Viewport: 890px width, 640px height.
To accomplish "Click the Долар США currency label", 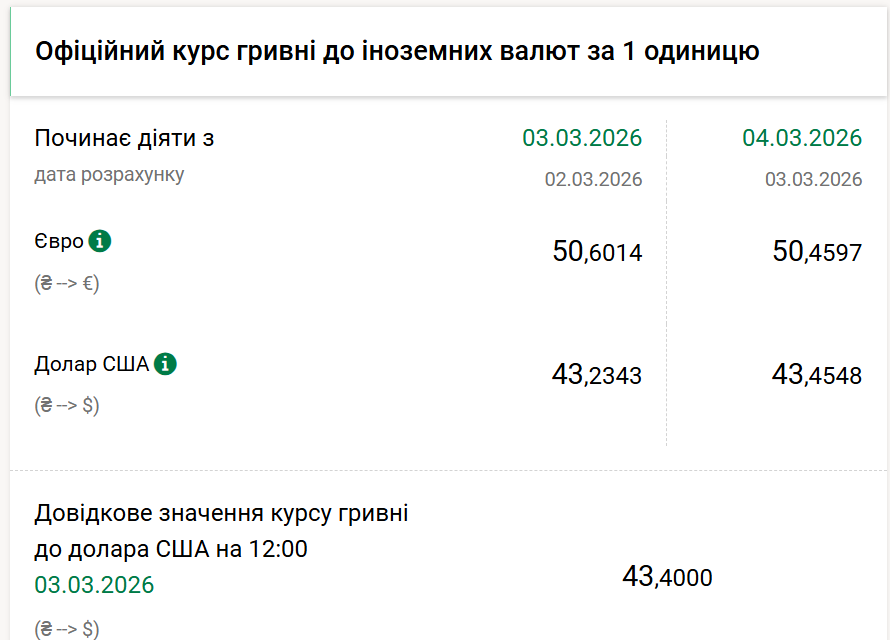I will point(91,364).
